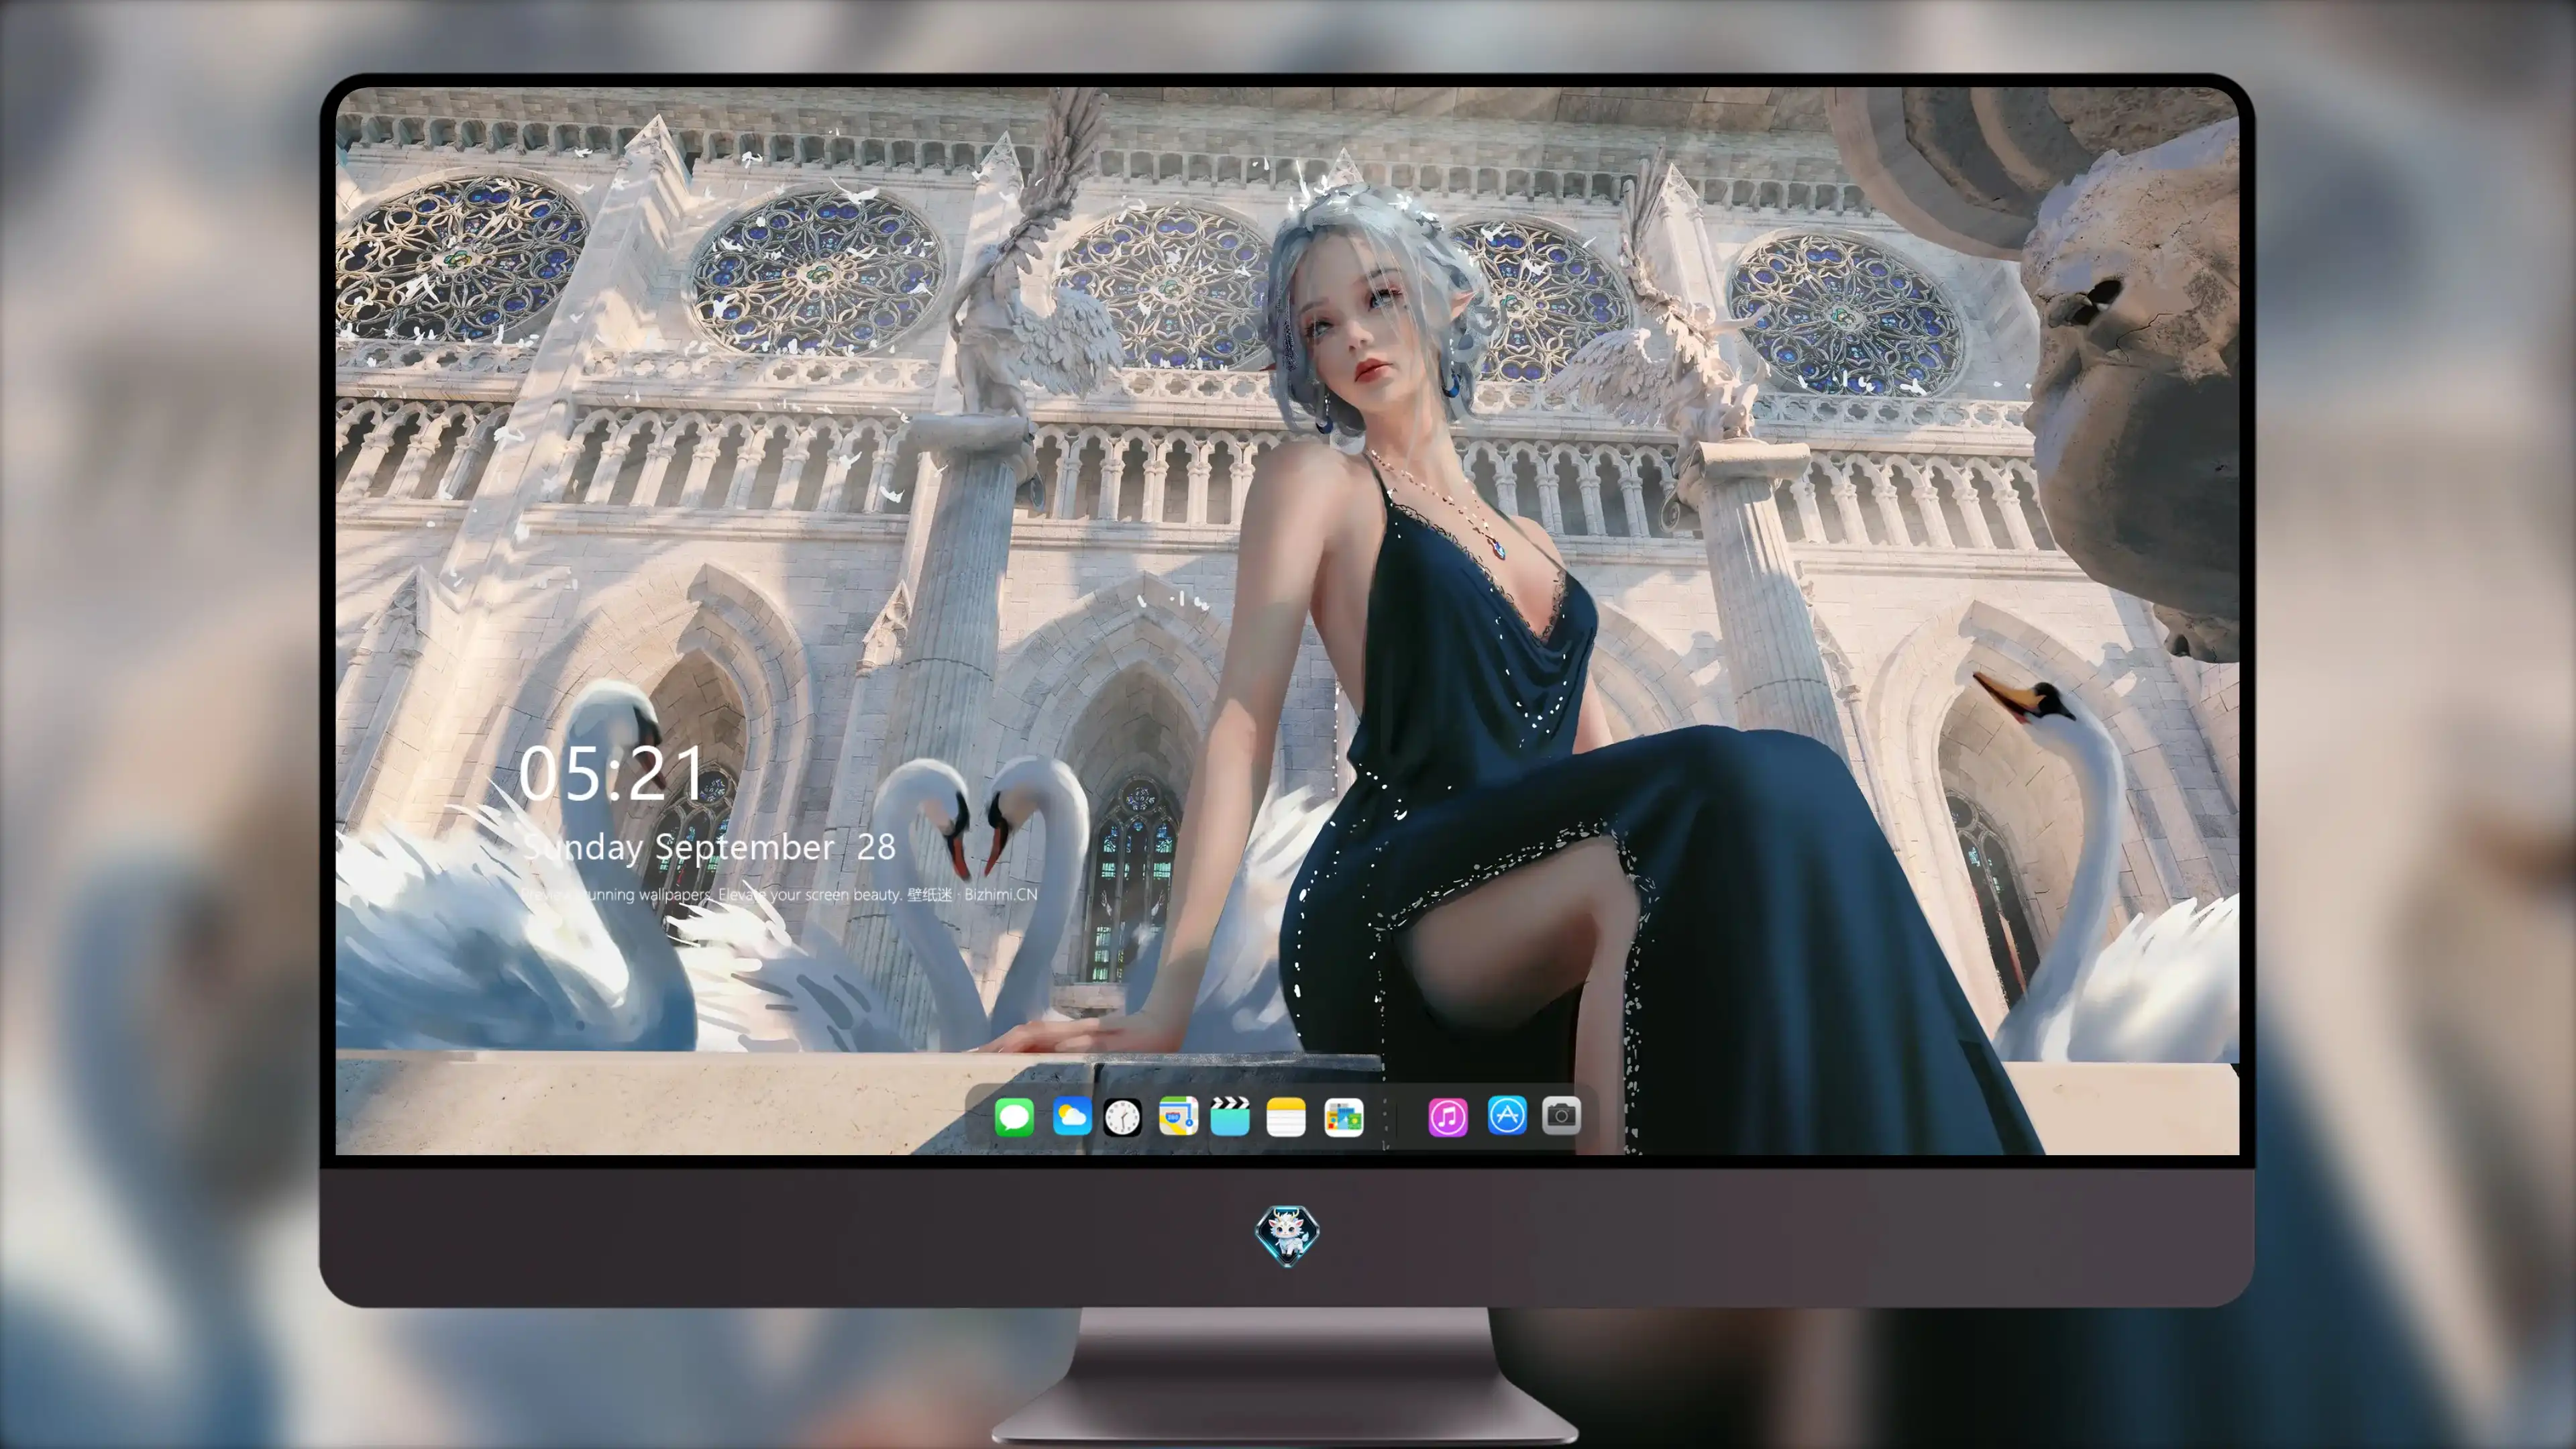Open the blue App Store icon
2576x1449 pixels.
(x=1506, y=1116)
